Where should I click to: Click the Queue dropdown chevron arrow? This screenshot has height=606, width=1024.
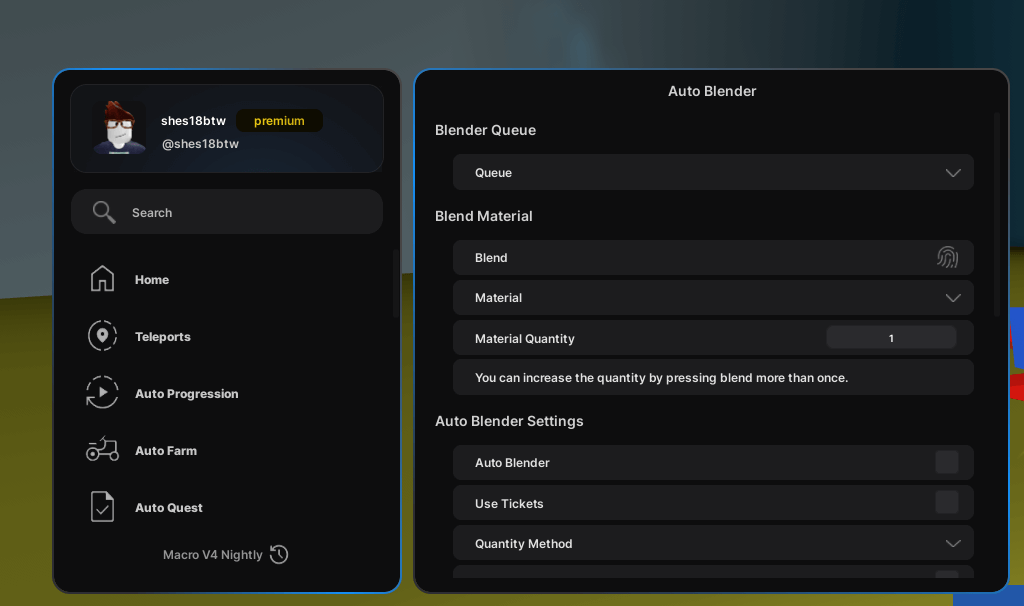953,173
